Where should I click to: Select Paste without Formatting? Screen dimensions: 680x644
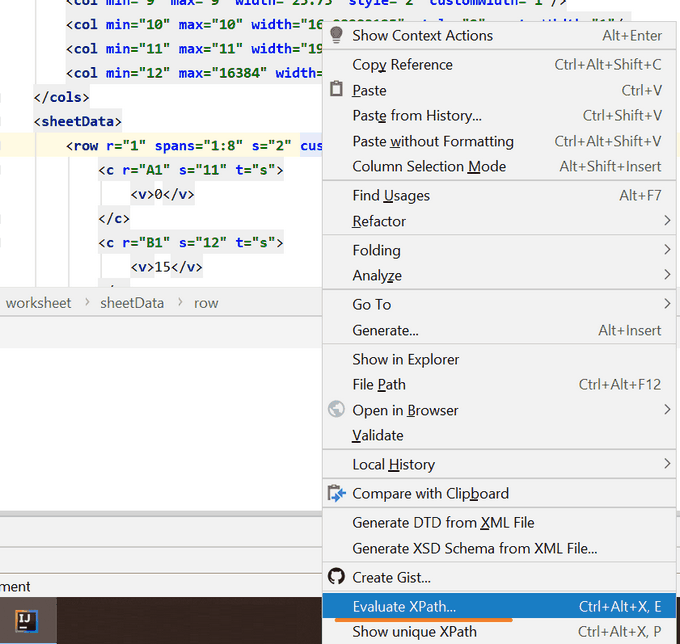point(433,142)
